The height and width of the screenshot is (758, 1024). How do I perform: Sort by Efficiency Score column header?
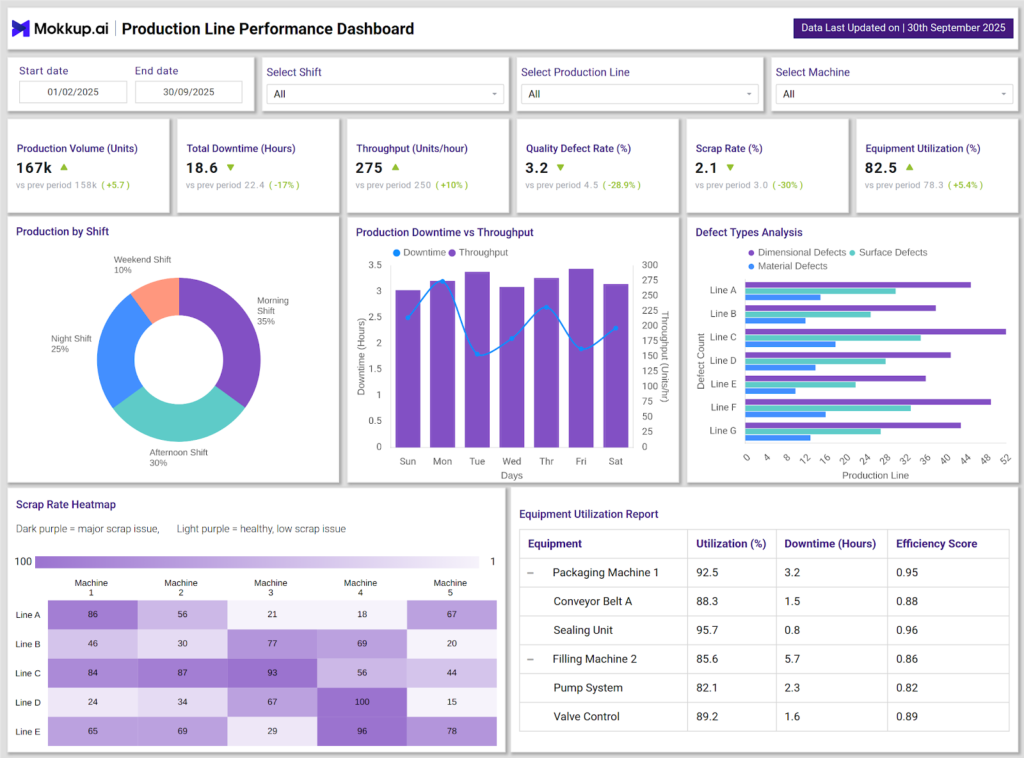click(x=936, y=543)
